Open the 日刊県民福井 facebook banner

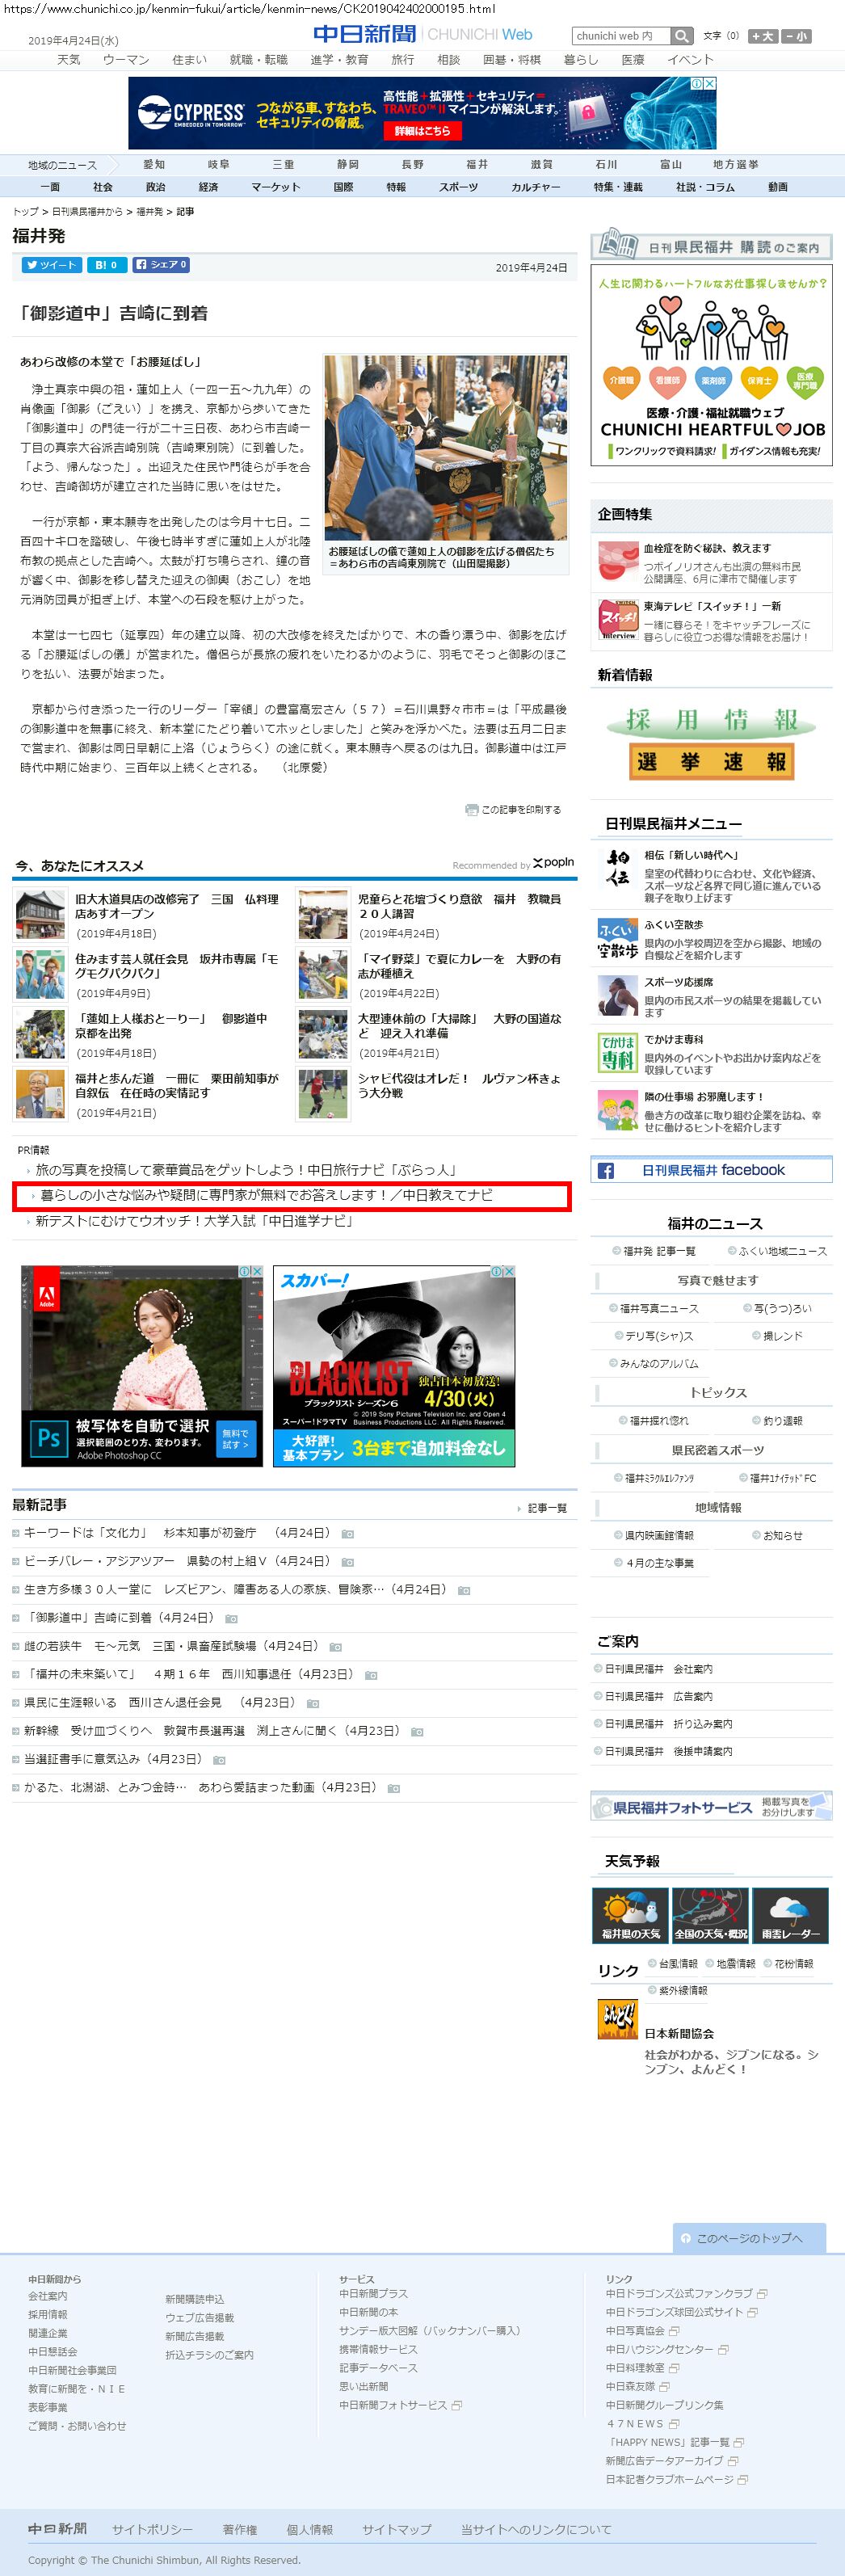[711, 1170]
